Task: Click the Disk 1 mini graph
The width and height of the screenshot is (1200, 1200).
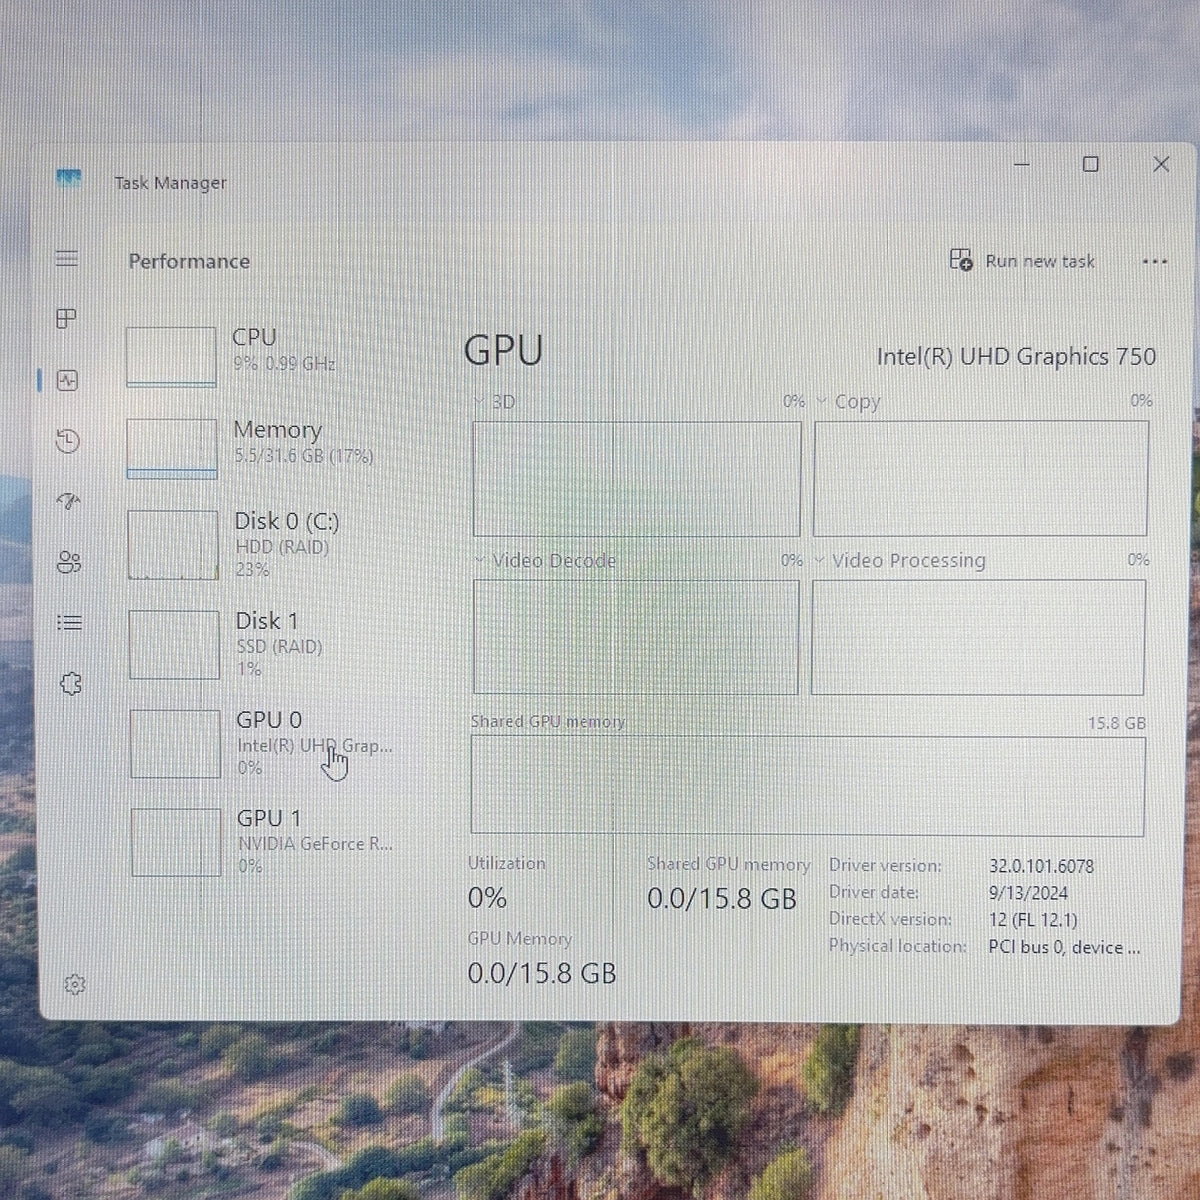Action: [174, 644]
